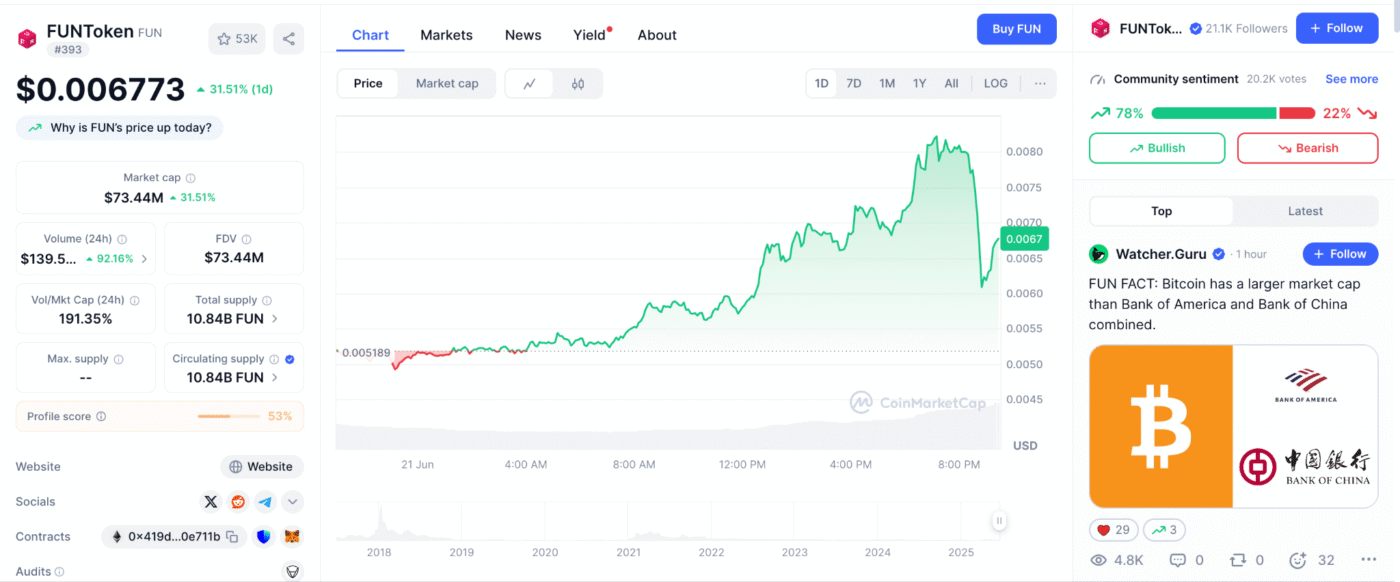This screenshot has height=582, width=1400.
Task: Add FUN to watchlist star button
Action: click(236, 39)
